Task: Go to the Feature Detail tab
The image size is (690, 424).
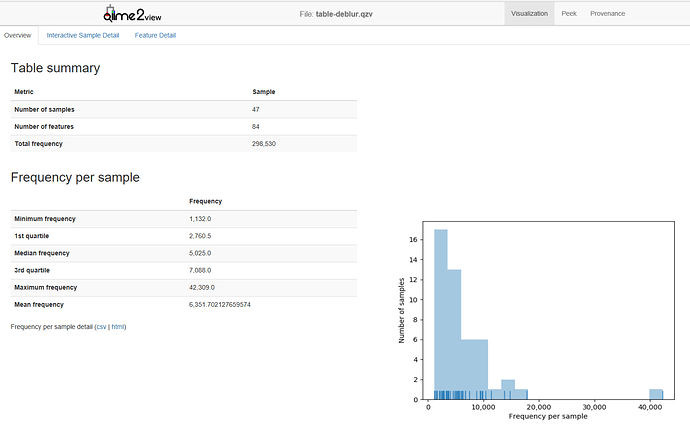Action: pos(155,35)
